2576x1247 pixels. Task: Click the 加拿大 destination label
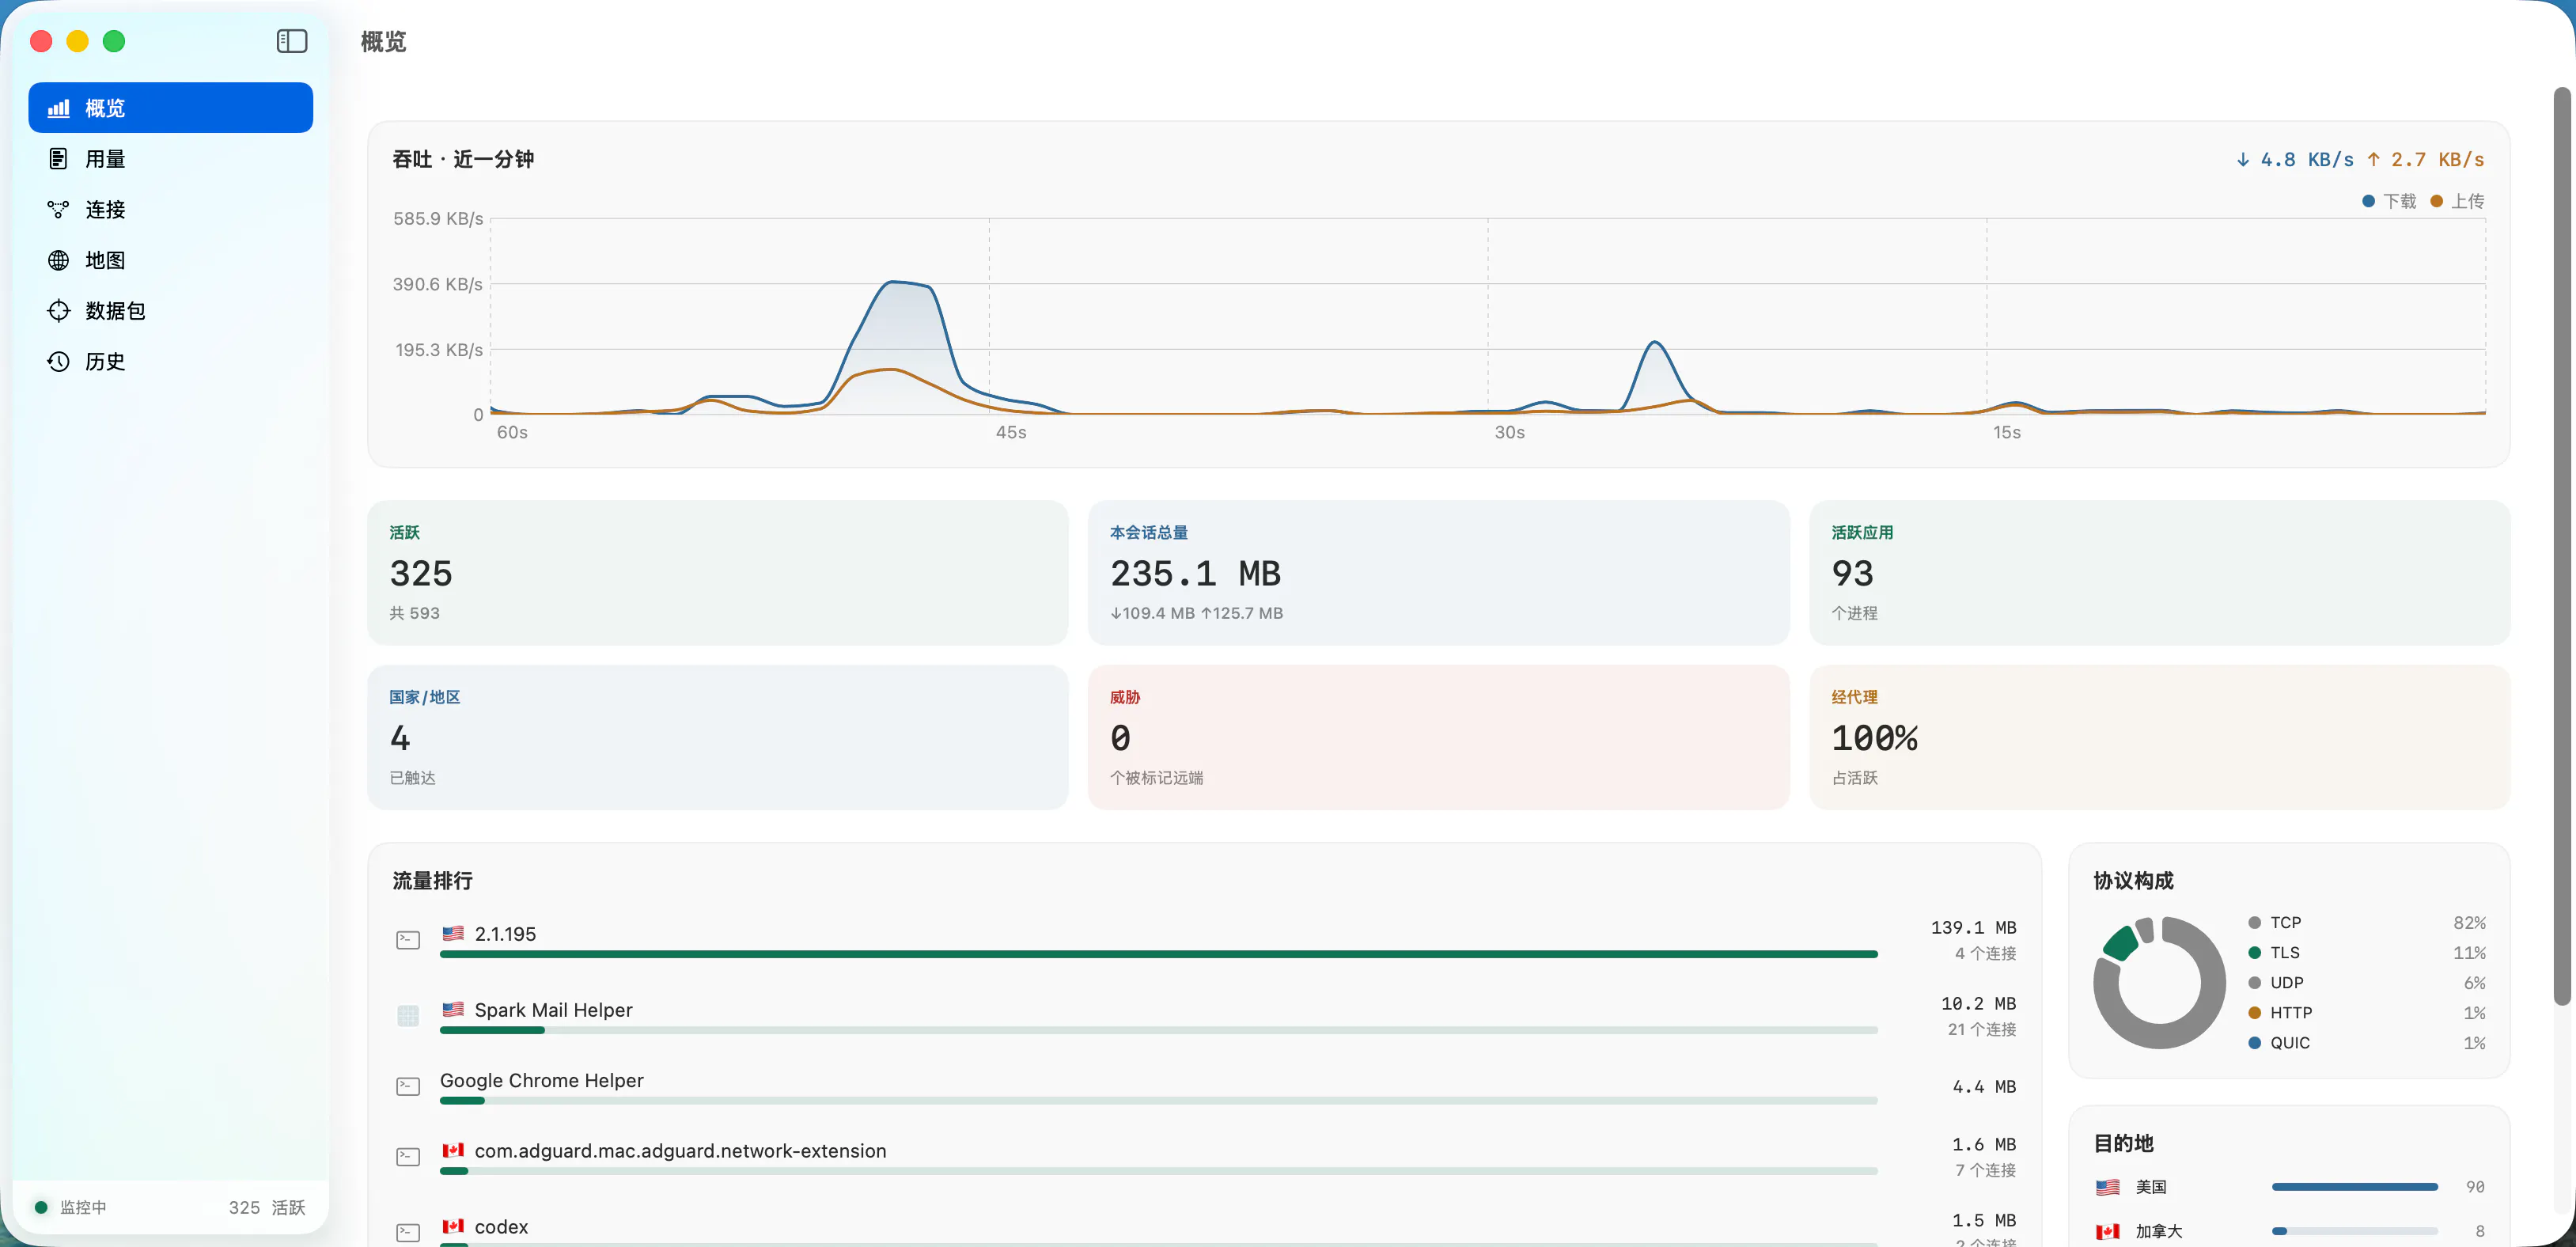pyautogui.click(x=2158, y=1231)
